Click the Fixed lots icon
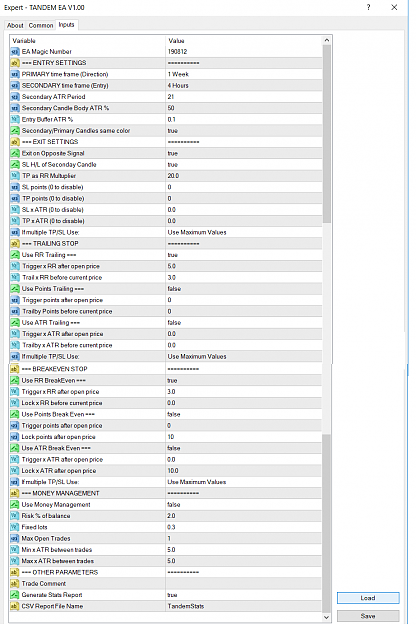416x625 pixels. pos(14,527)
